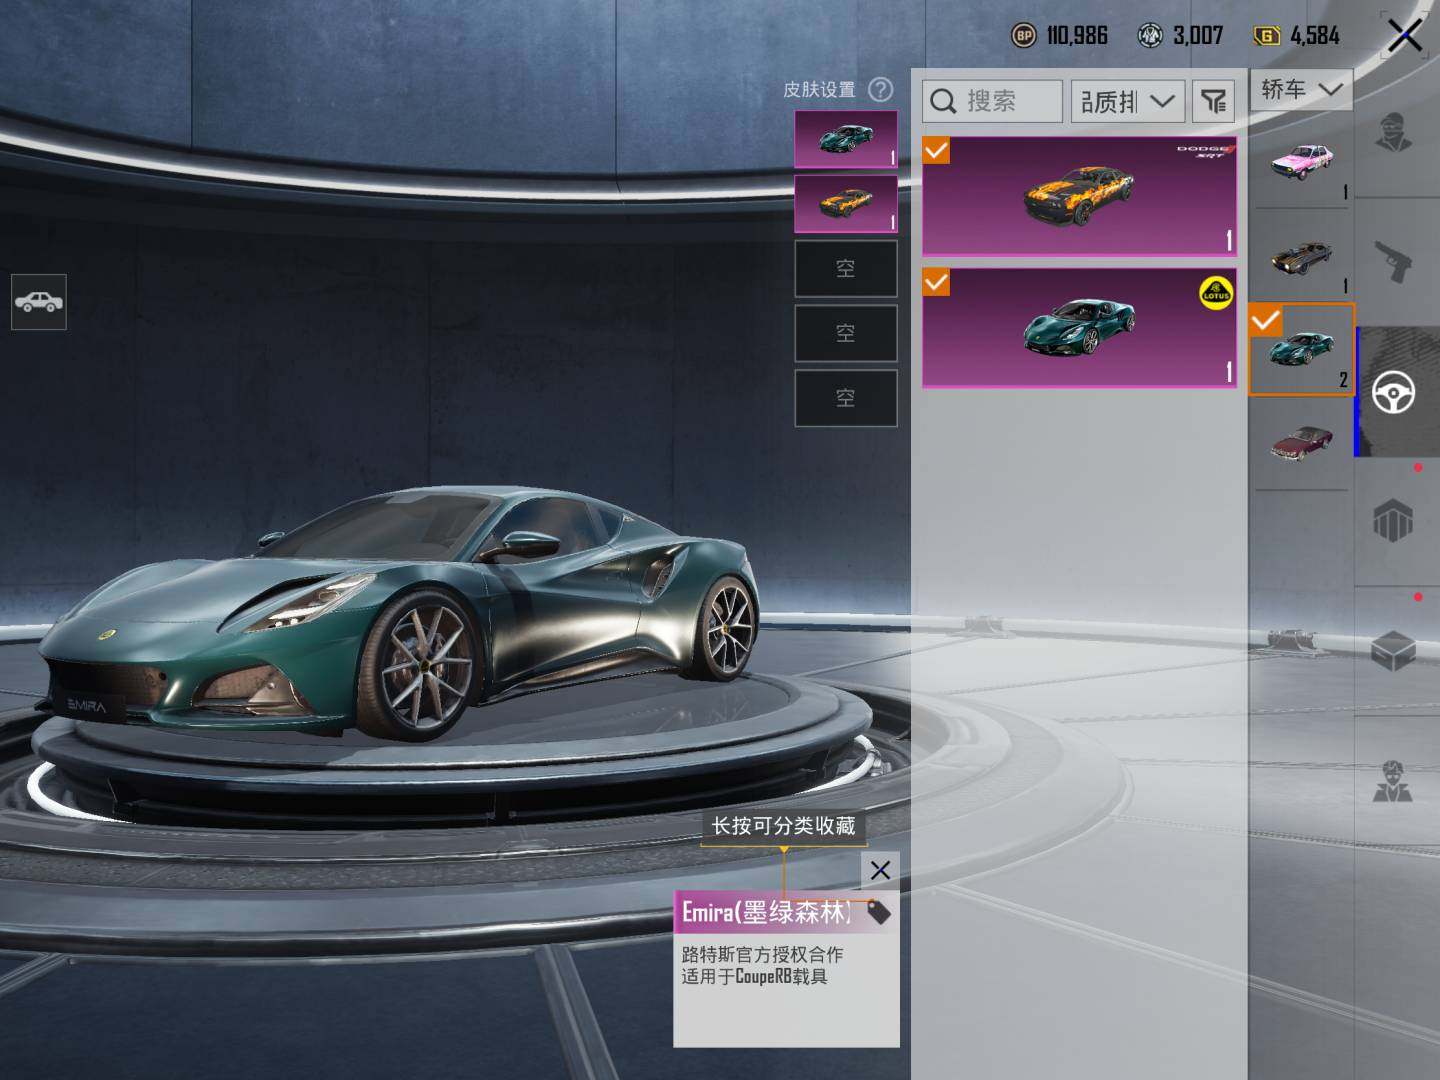Screen dimensions: 1440x1080
Task: Click the 适用于CoupeRB载具 description line
Action: click(755, 977)
